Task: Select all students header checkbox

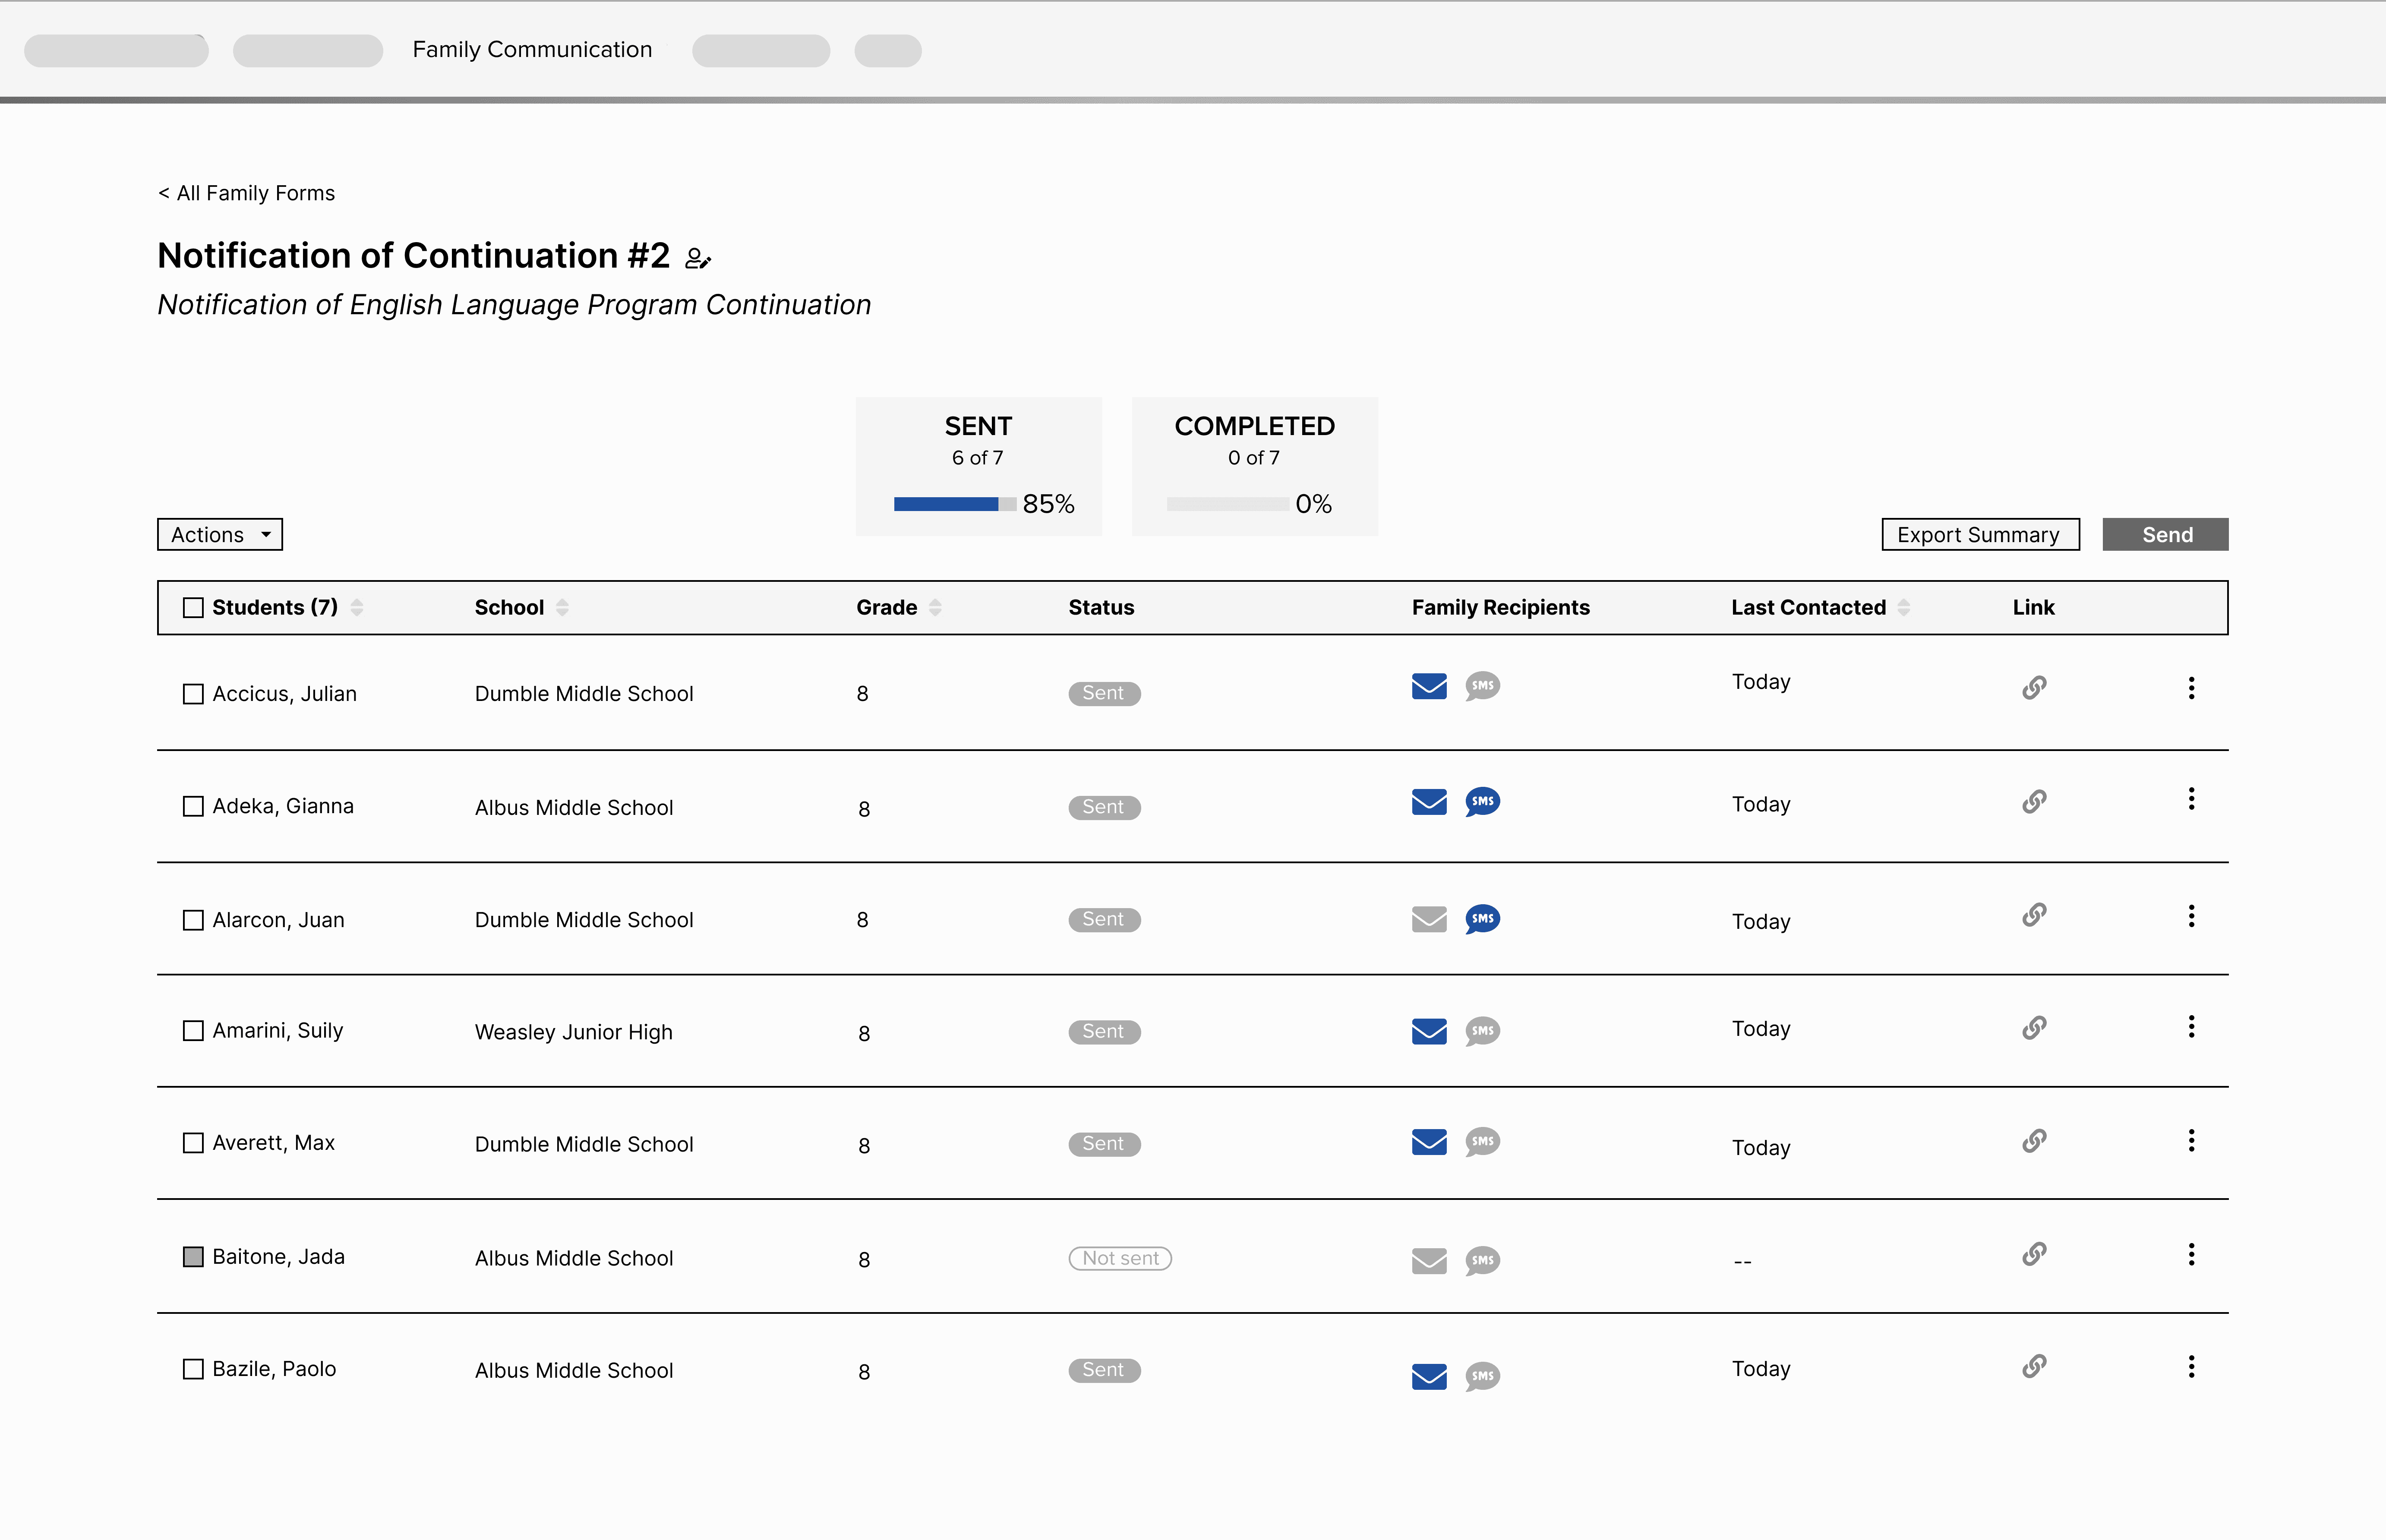Action: (193, 608)
